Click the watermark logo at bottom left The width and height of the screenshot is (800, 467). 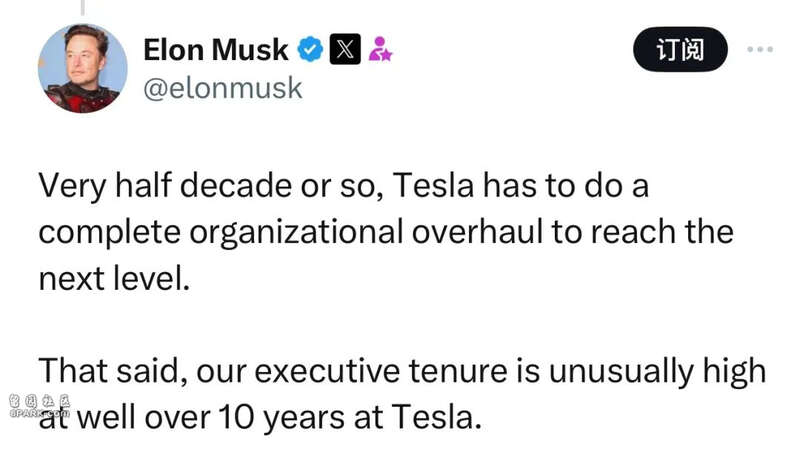click(x=39, y=406)
